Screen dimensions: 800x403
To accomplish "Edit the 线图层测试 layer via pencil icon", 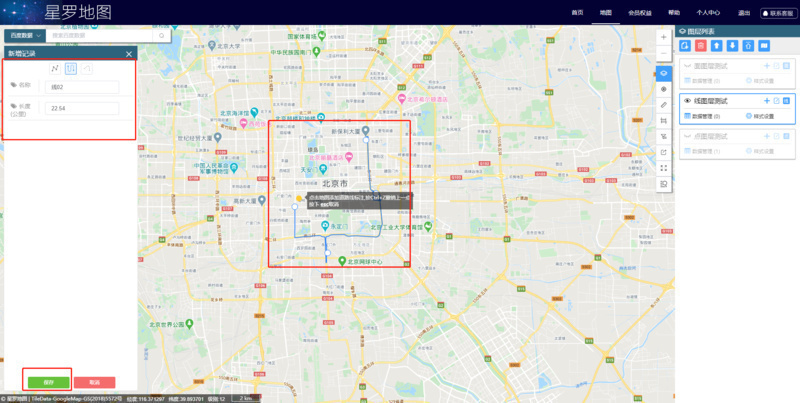I will coord(777,101).
